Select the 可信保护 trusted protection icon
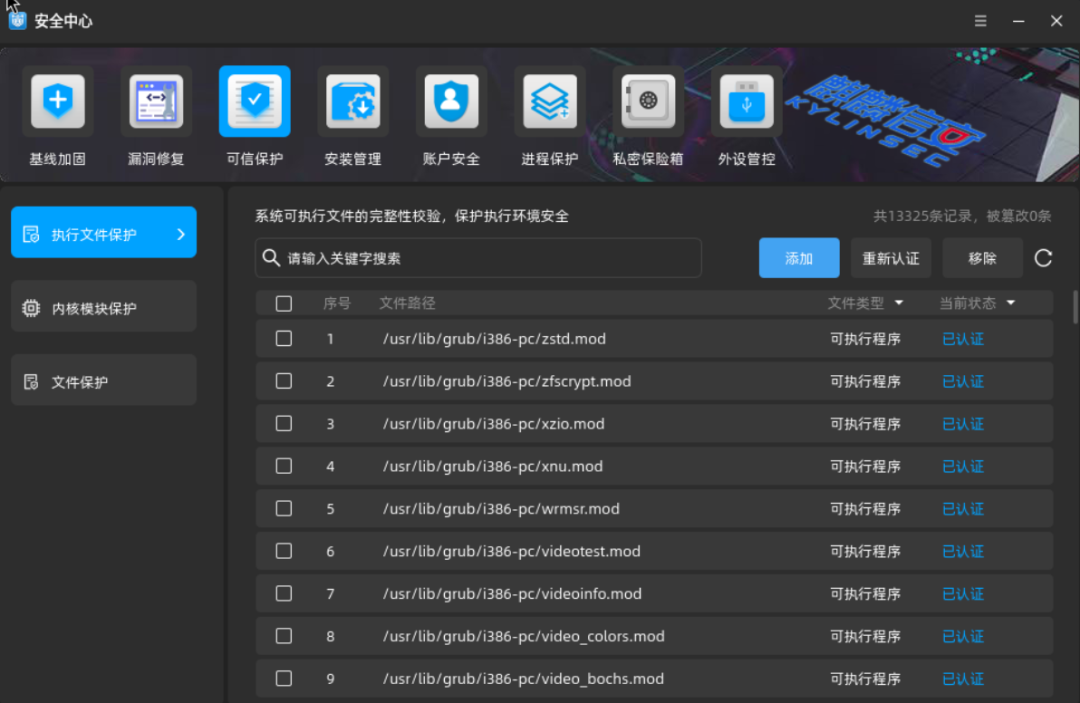 coord(255,102)
